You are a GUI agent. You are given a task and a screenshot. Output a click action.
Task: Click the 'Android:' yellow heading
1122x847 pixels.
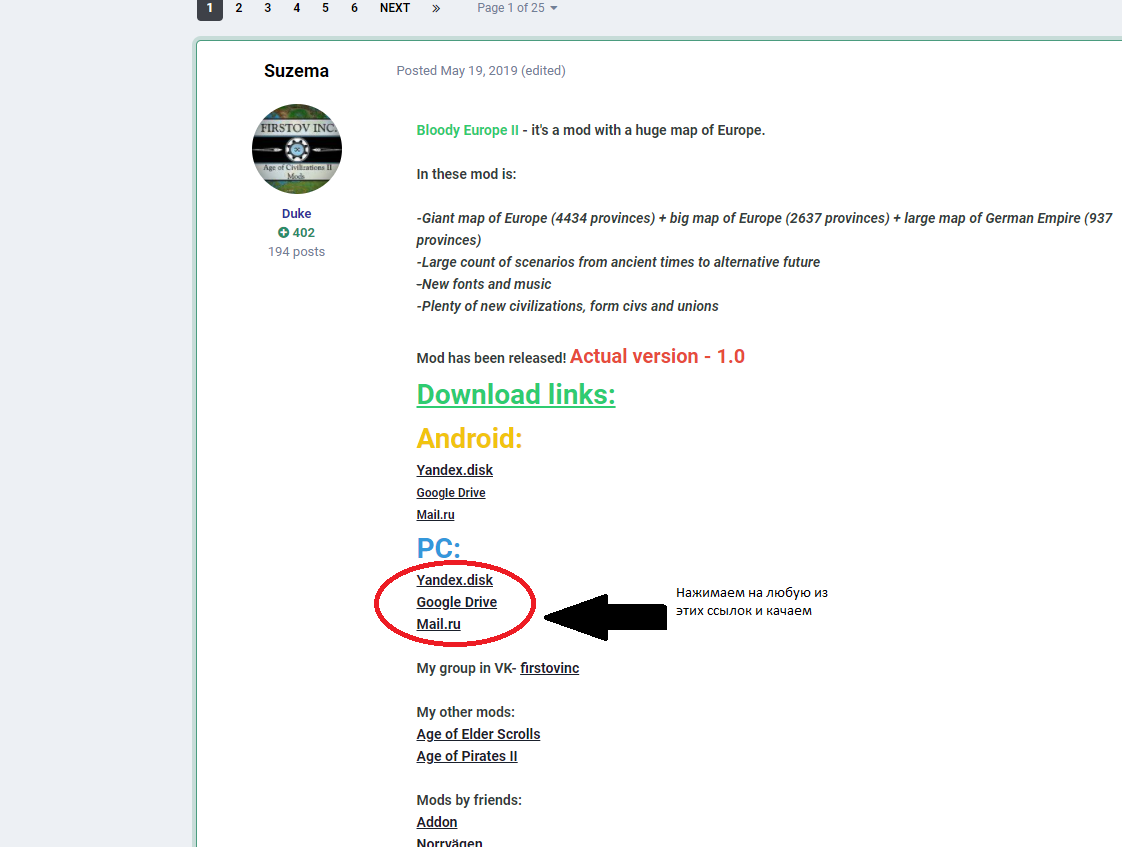pyautogui.click(x=469, y=439)
